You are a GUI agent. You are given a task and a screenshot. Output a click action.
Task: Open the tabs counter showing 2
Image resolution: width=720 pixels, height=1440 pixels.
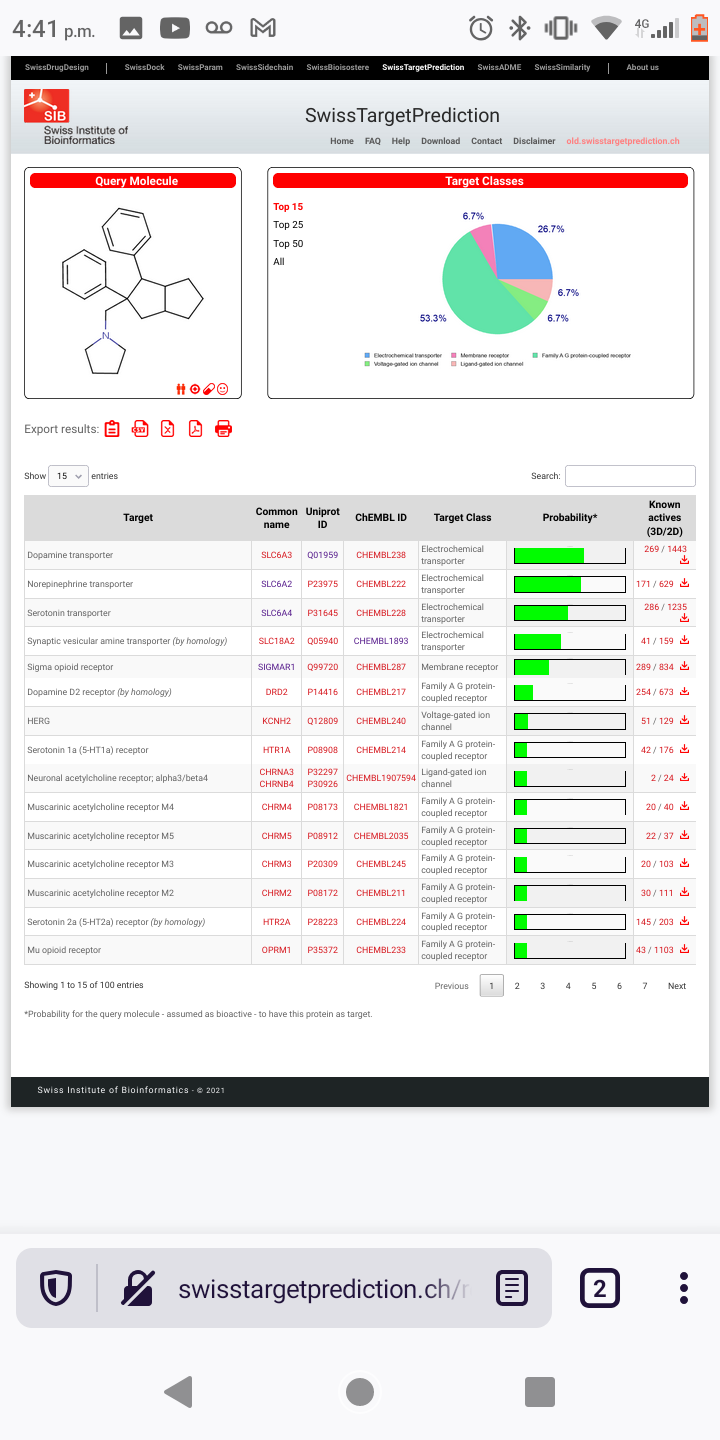[x=600, y=1288]
